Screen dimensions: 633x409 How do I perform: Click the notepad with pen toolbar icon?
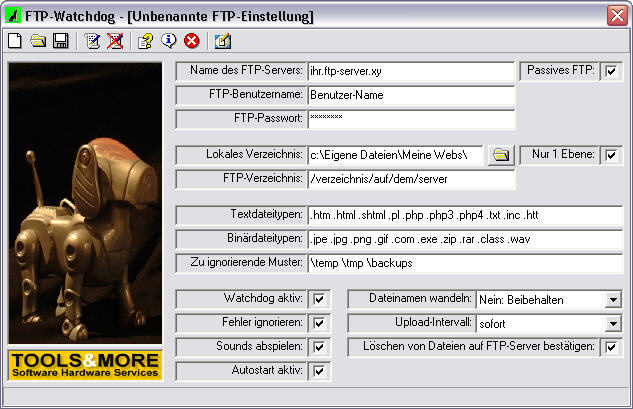(92, 41)
